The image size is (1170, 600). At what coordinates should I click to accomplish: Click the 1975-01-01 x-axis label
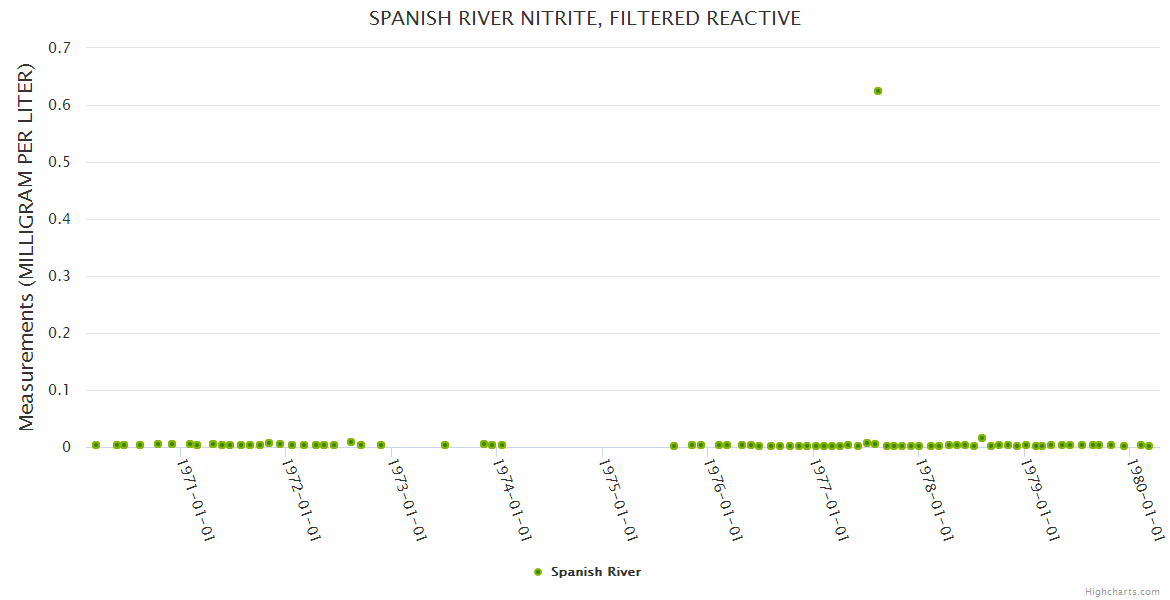620,499
